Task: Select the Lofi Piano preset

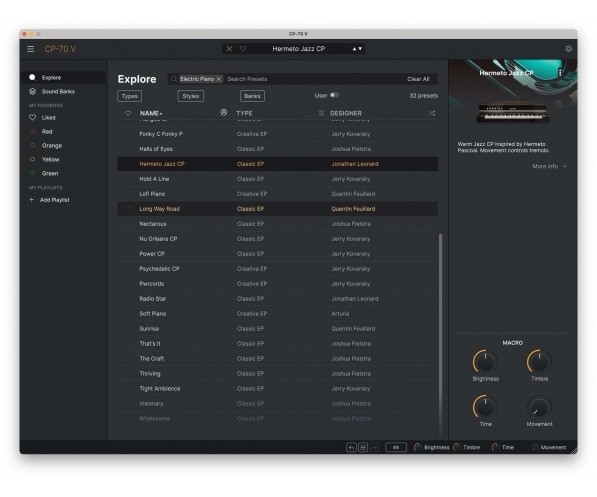Action: click(278, 194)
